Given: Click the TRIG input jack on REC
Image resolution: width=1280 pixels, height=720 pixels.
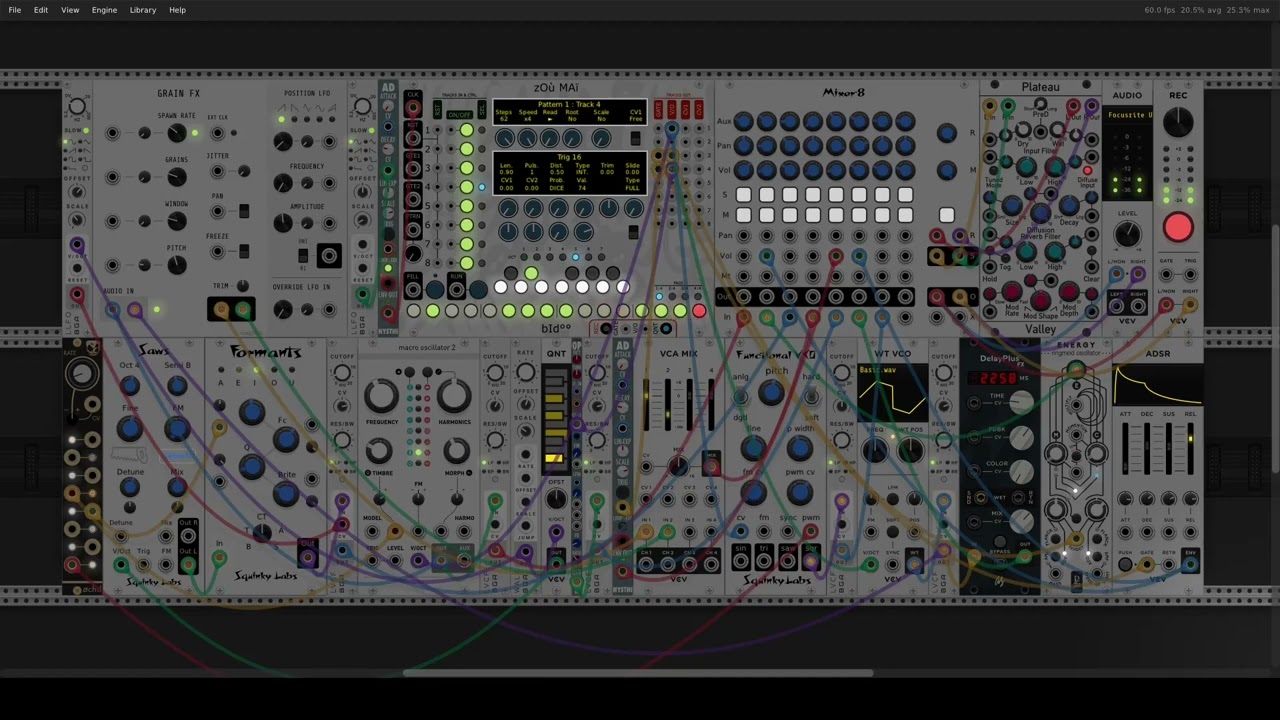Looking at the screenshot, I should (1190, 272).
